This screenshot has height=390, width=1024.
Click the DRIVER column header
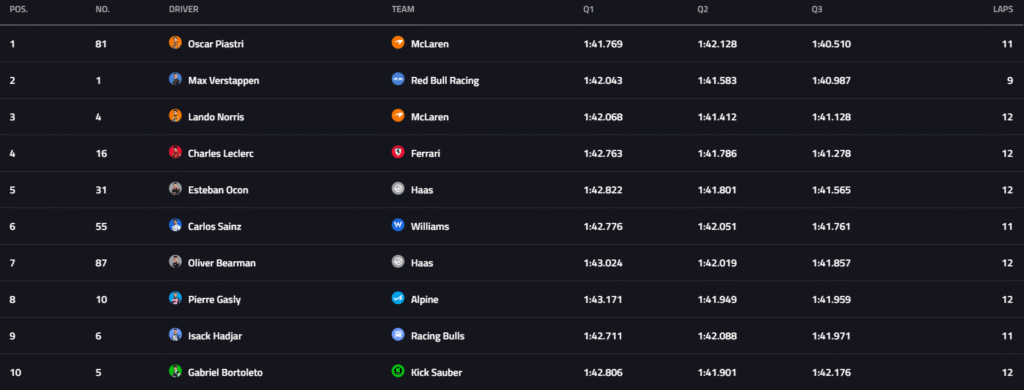point(184,10)
